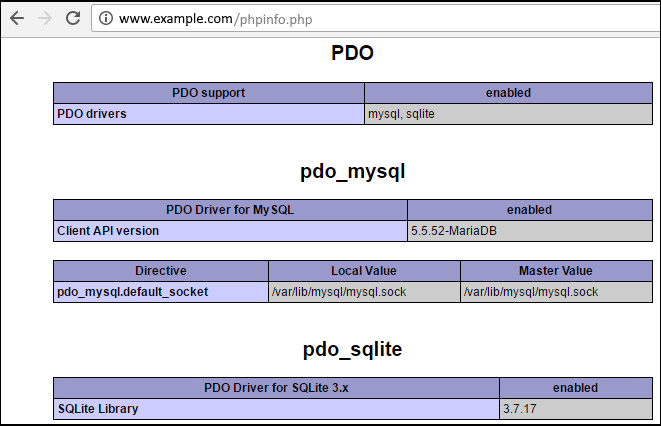661x426 pixels.
Task: Reload the phpinfo page
Action: [73, 18]
